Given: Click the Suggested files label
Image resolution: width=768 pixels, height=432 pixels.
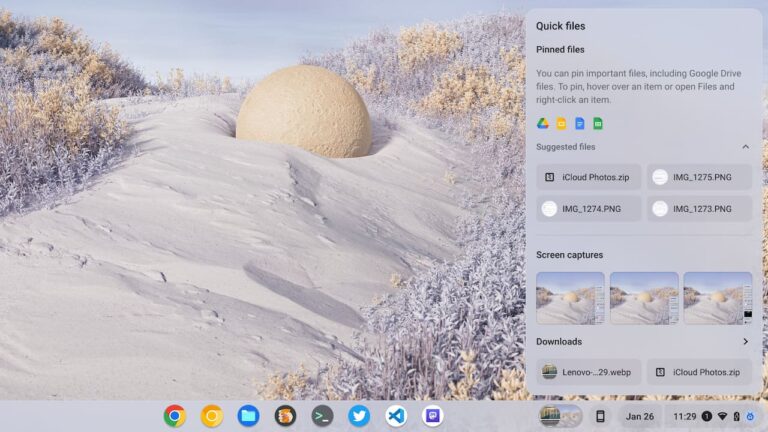Looking at the screenshot, I should 565,146.
